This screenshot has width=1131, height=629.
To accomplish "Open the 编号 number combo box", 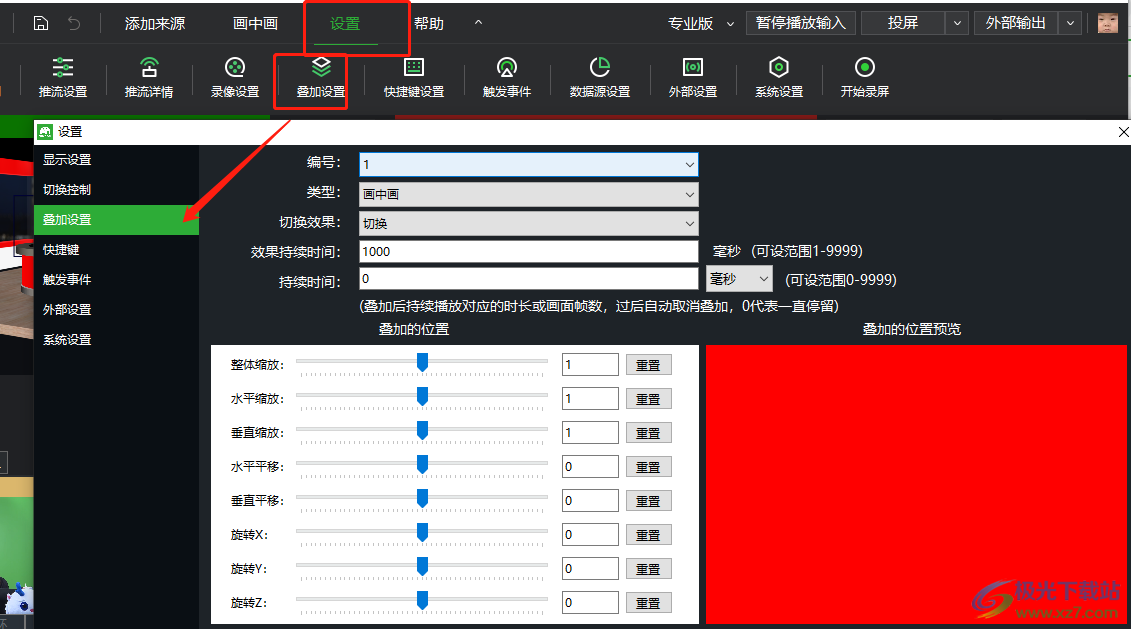I will point(529,164).
